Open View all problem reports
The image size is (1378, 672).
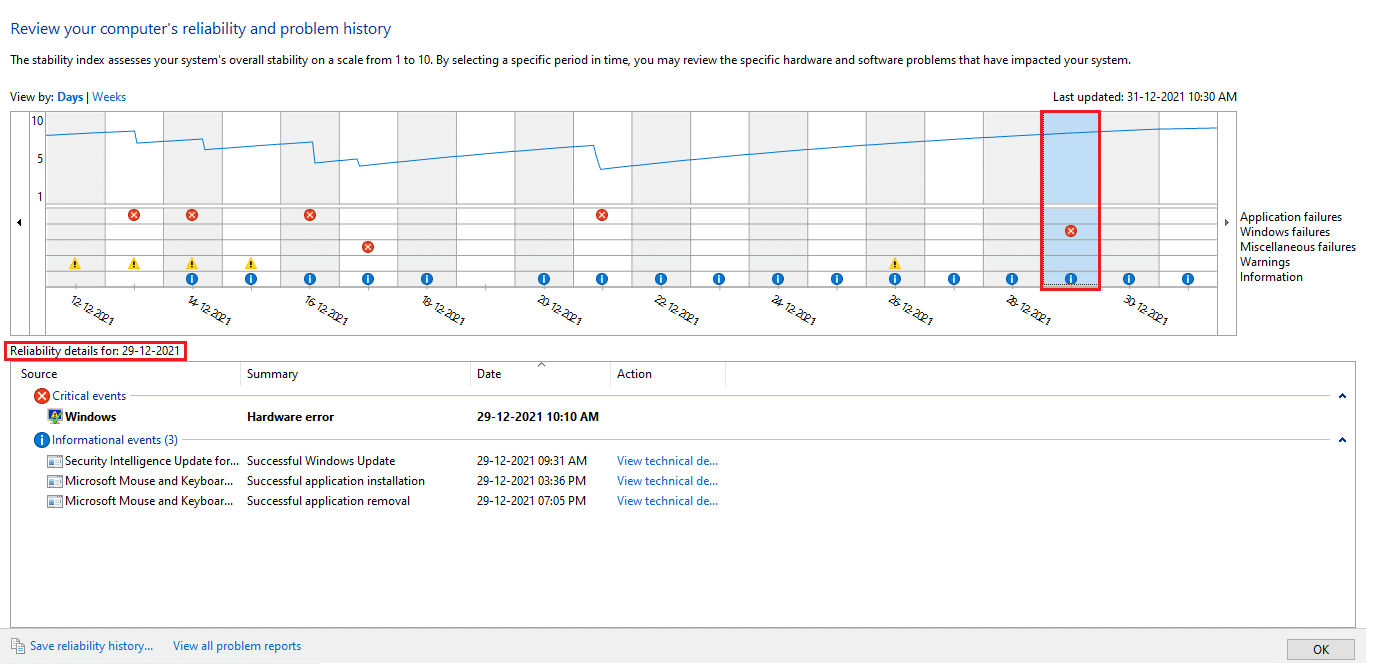point(237,646)
